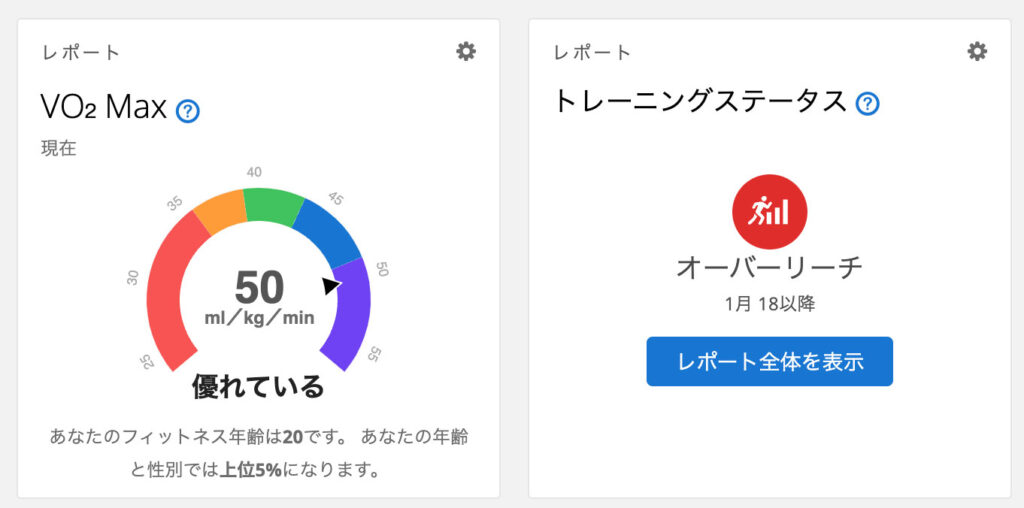
Task: Click the 優れている rating label
Action: coord(259,386)
